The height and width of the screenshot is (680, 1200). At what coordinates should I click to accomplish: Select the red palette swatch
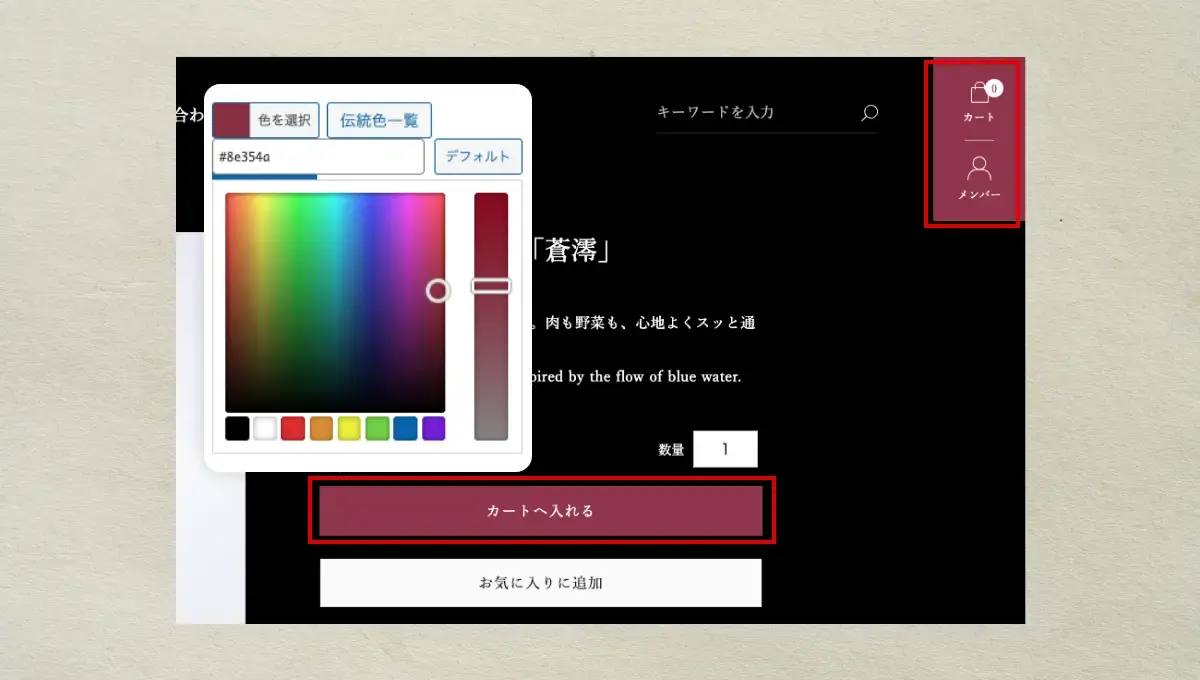(293, 429)
